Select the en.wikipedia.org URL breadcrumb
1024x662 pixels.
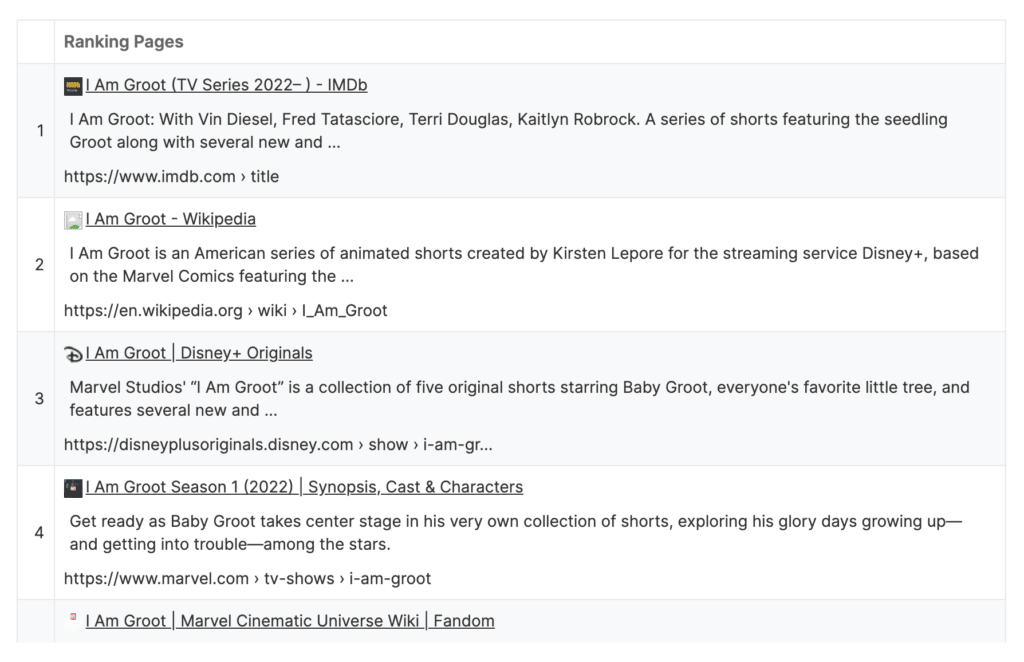click(x=225, y=310)
